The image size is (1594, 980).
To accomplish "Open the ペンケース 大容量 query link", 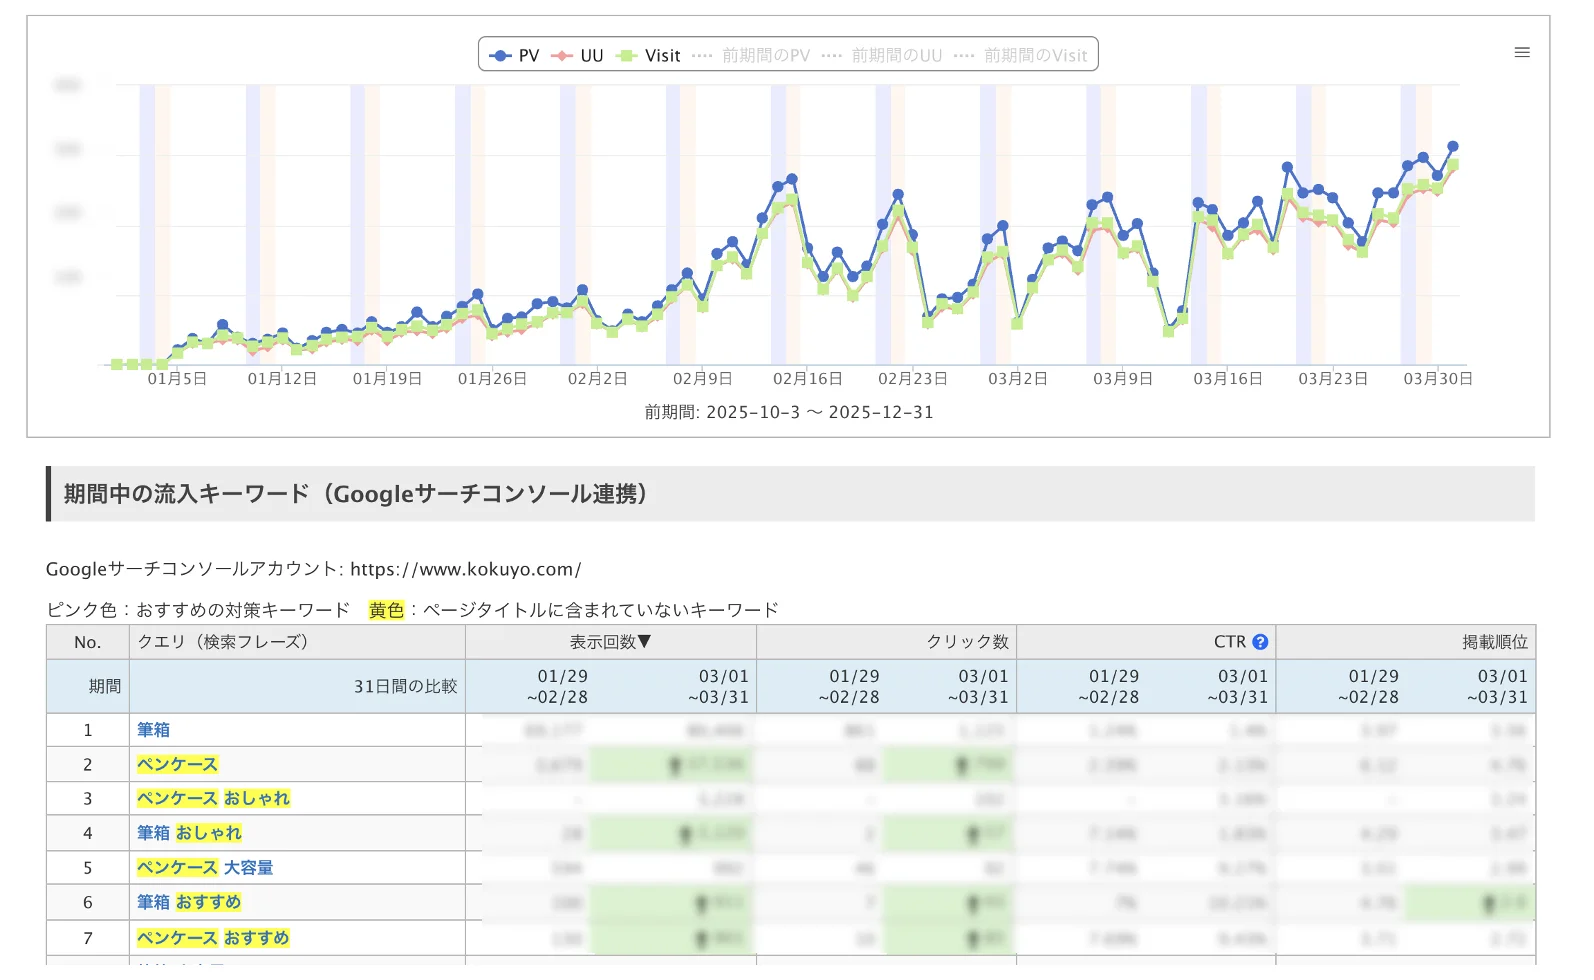I will click(x=205, y=868).
